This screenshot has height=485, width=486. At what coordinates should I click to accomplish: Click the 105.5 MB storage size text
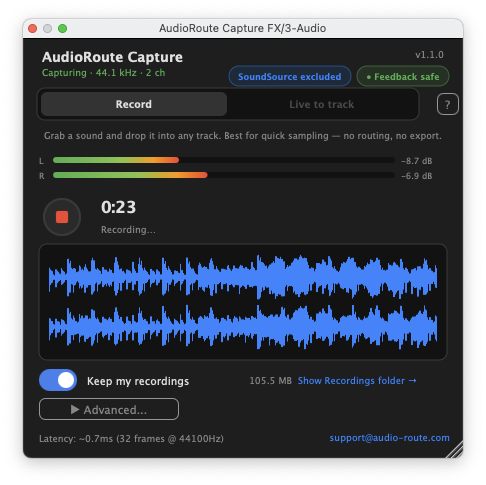[x=271, y=381]
